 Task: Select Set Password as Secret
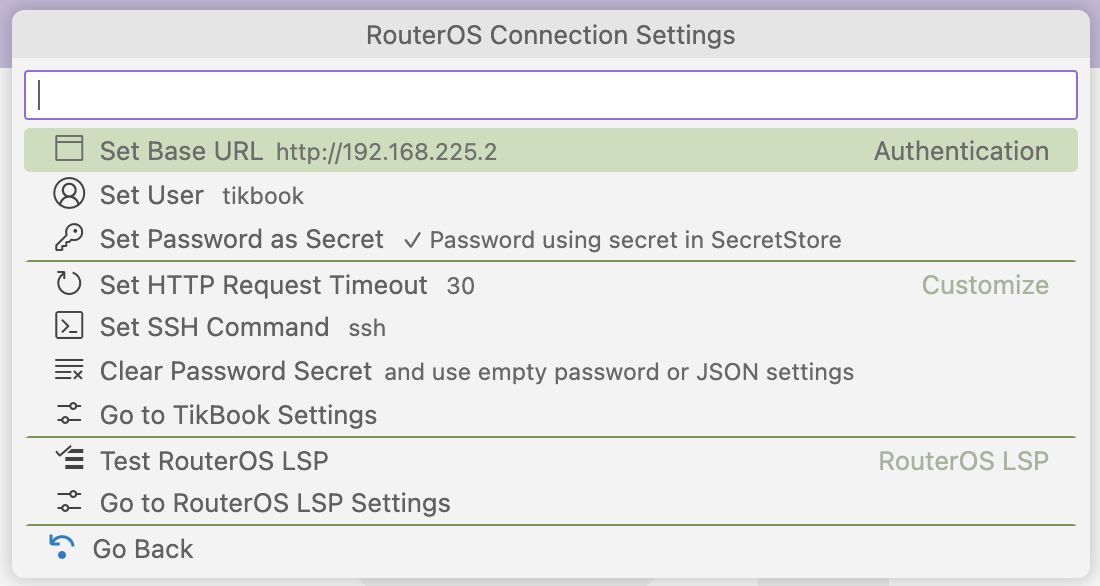point(551,239)
